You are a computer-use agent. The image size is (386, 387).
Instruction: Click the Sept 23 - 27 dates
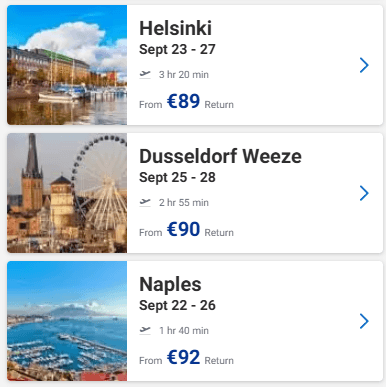tap(177, 49)
